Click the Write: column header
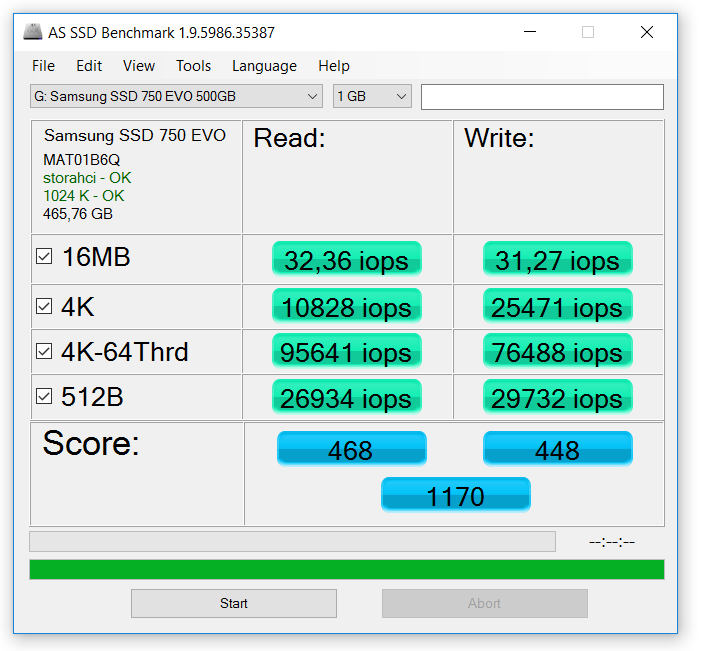 [x=499, y=138]
